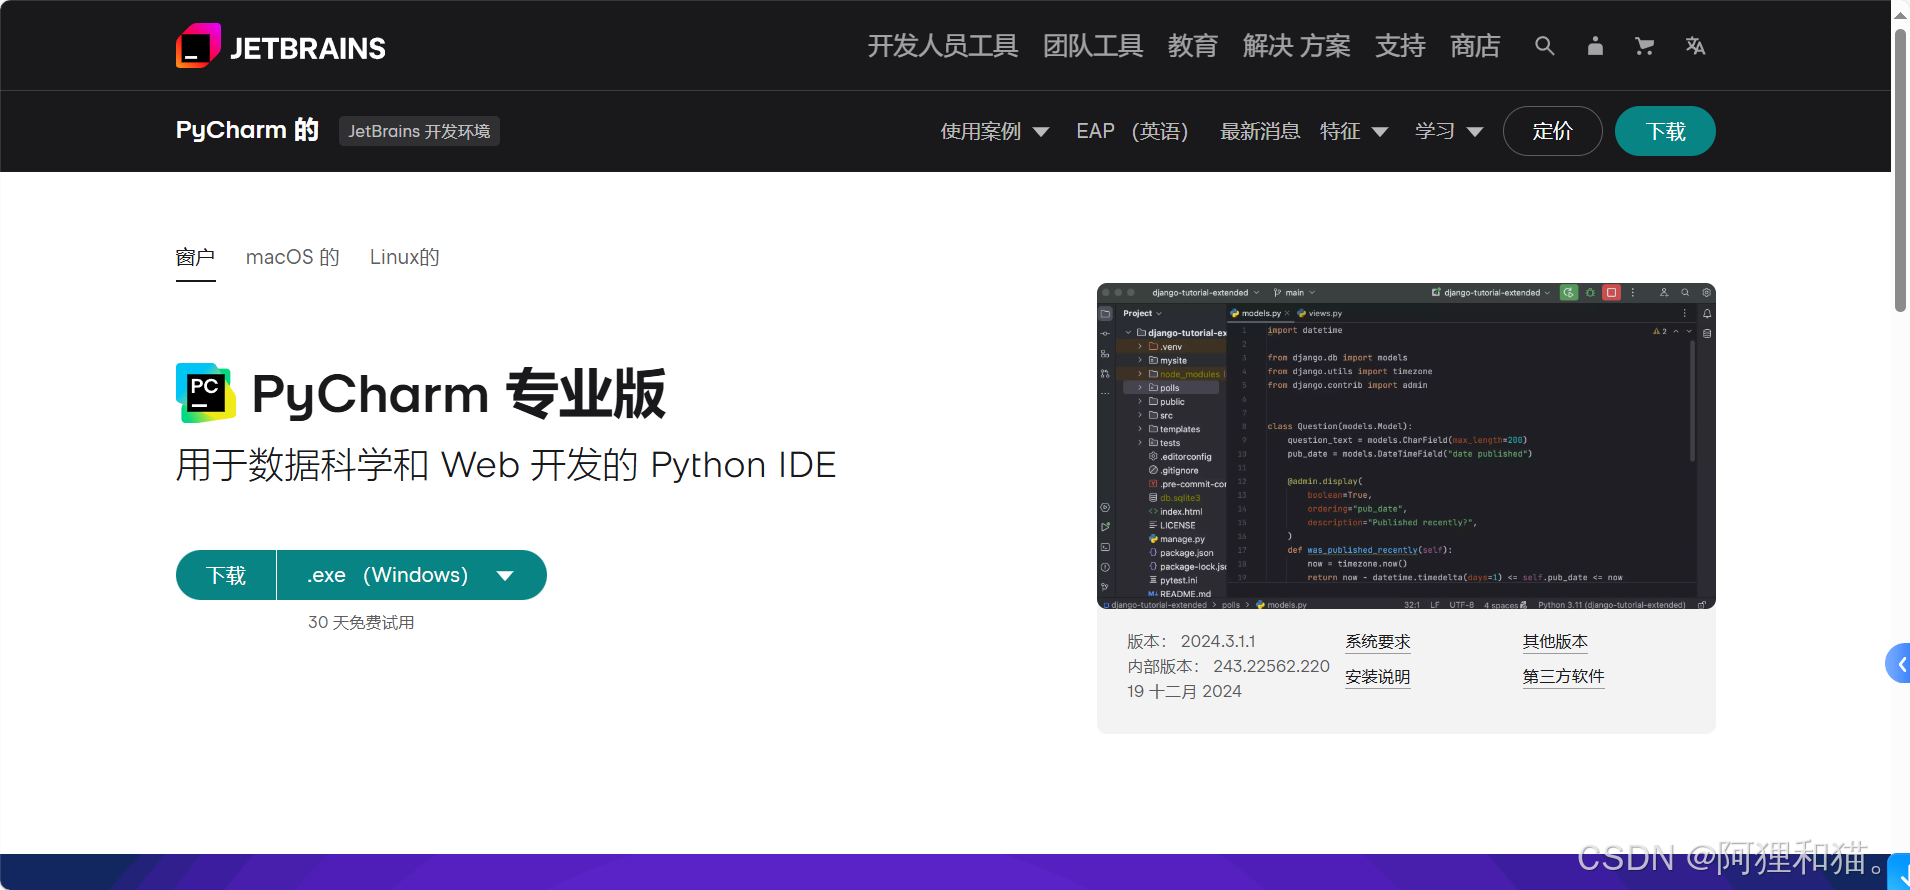Screen dimensions: 1910x890
Task: Open 团队工具 menu
Action: tap(1093, 46)
